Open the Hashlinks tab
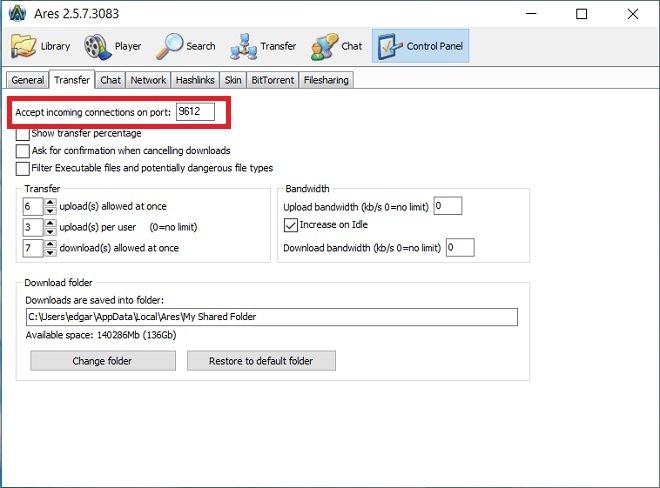Screen dimensions: 660x488 (195, 80)
